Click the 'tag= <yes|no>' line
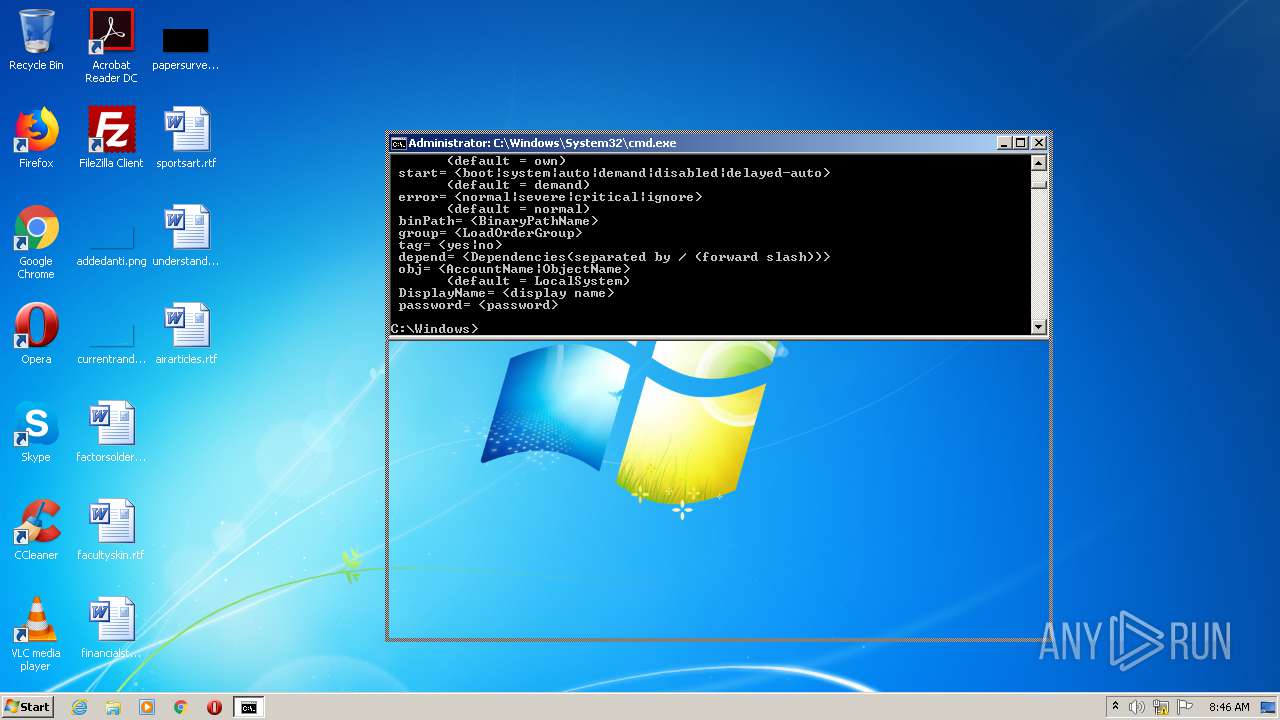Screen dimensions: 1280x720 click(450, 245)
